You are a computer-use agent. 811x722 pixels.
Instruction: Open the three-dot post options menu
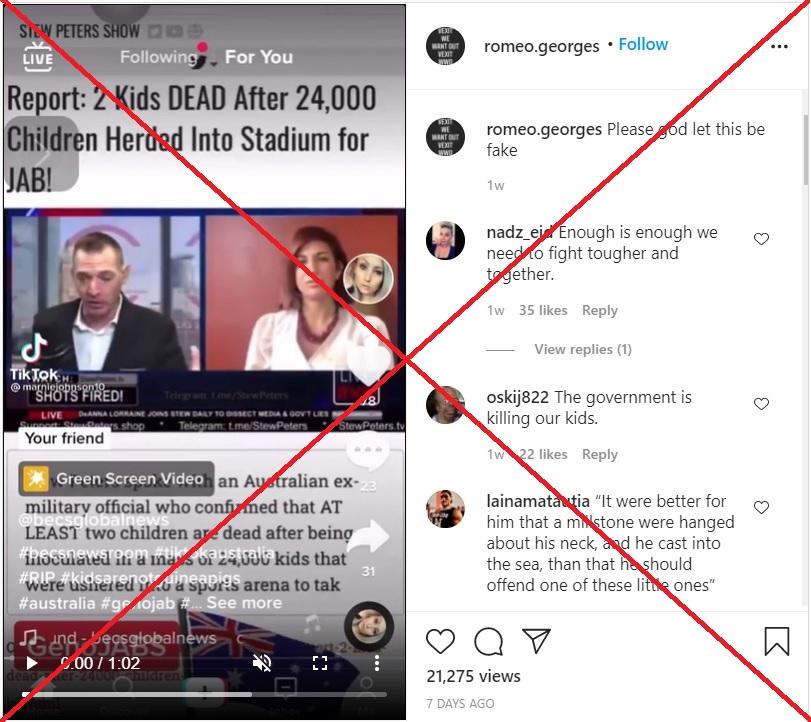779,47
